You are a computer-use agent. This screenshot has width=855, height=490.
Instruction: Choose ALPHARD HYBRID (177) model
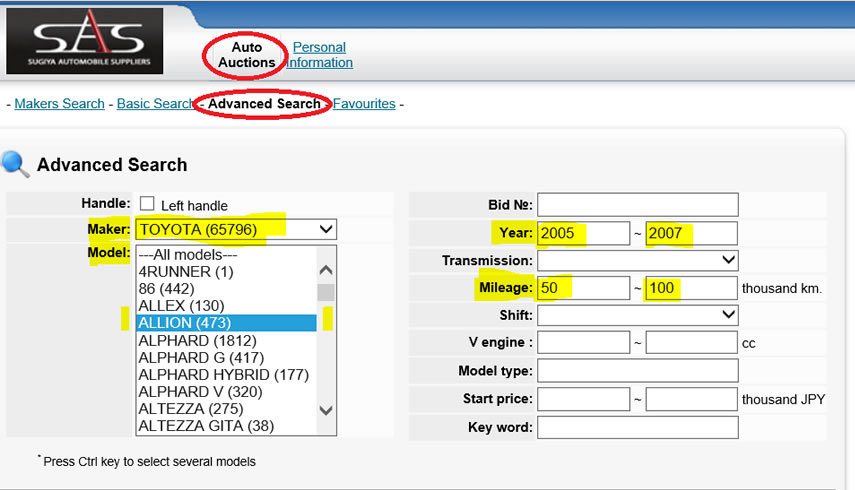(x=224, y=375)
